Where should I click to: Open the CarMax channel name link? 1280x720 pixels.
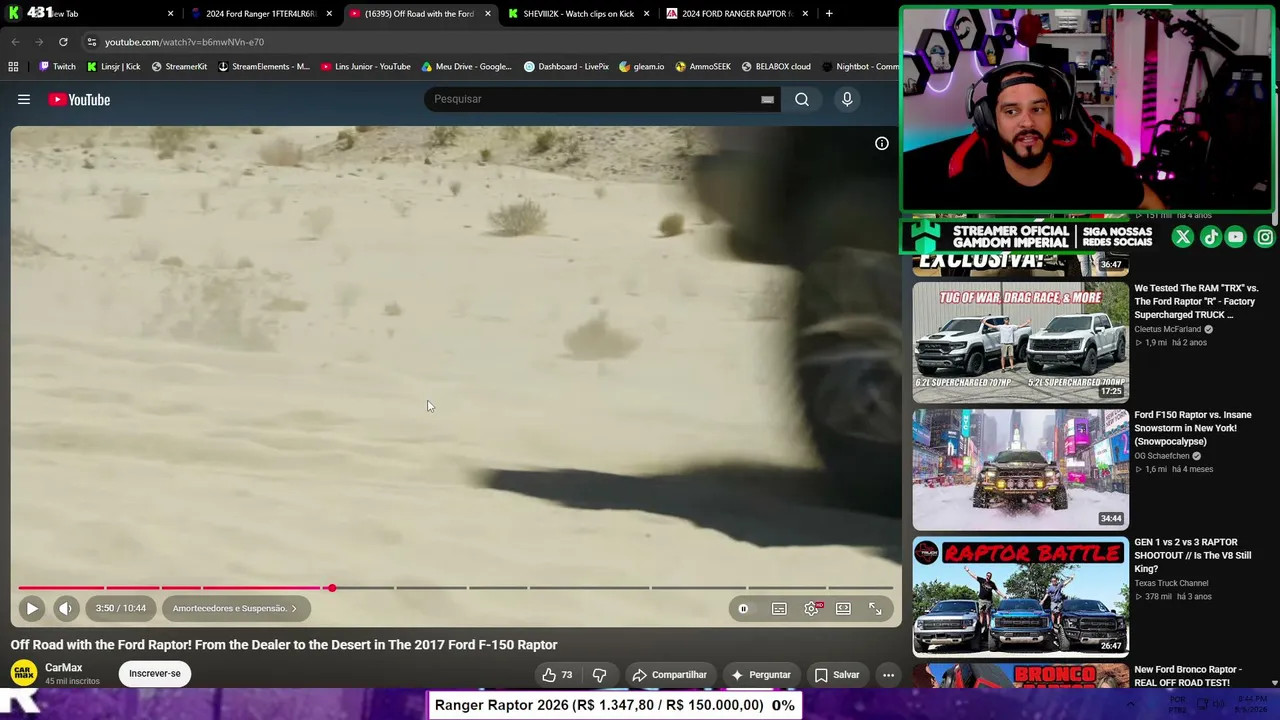(x=64, y=668)
